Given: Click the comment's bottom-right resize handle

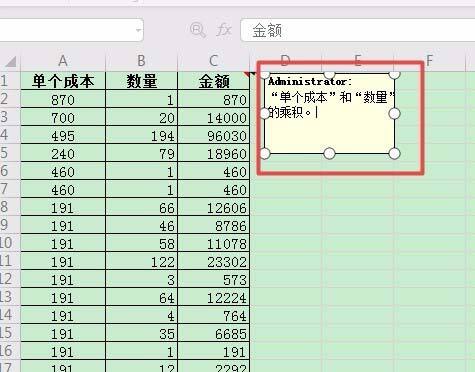Looking at the screenshot, I should pos(394,153).
